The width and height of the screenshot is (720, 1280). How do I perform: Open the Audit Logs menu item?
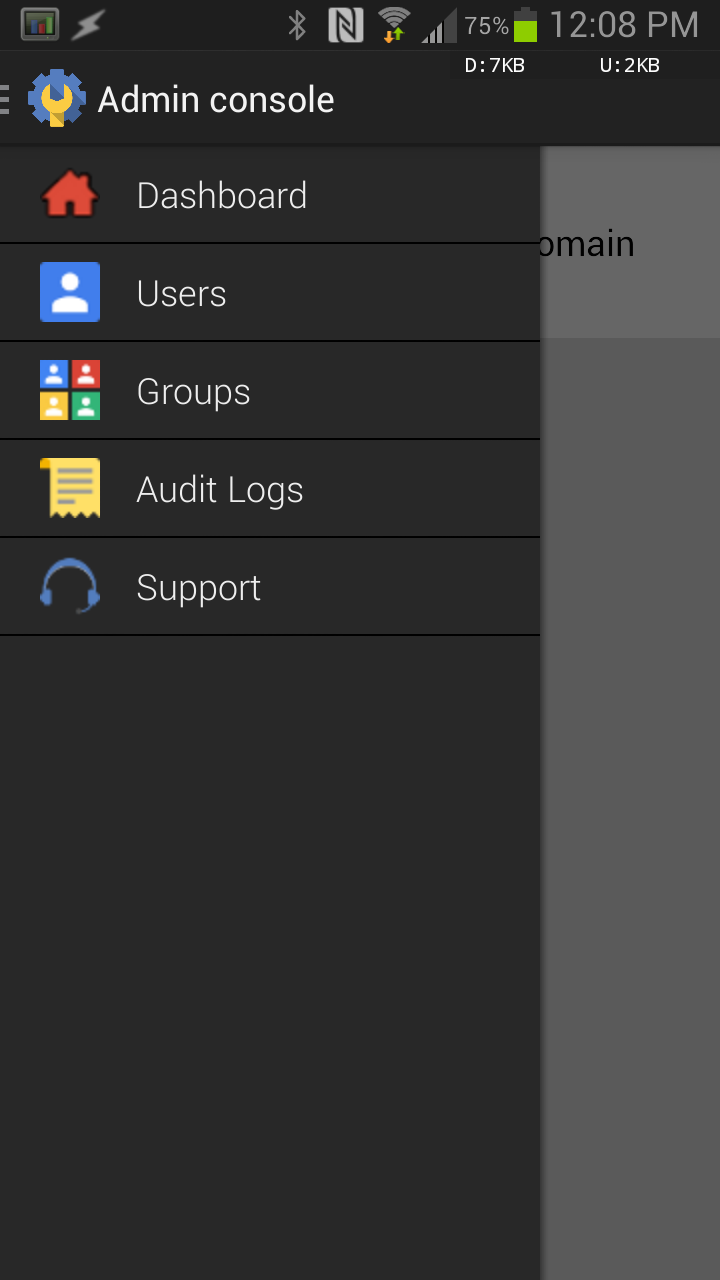point(270,488)
